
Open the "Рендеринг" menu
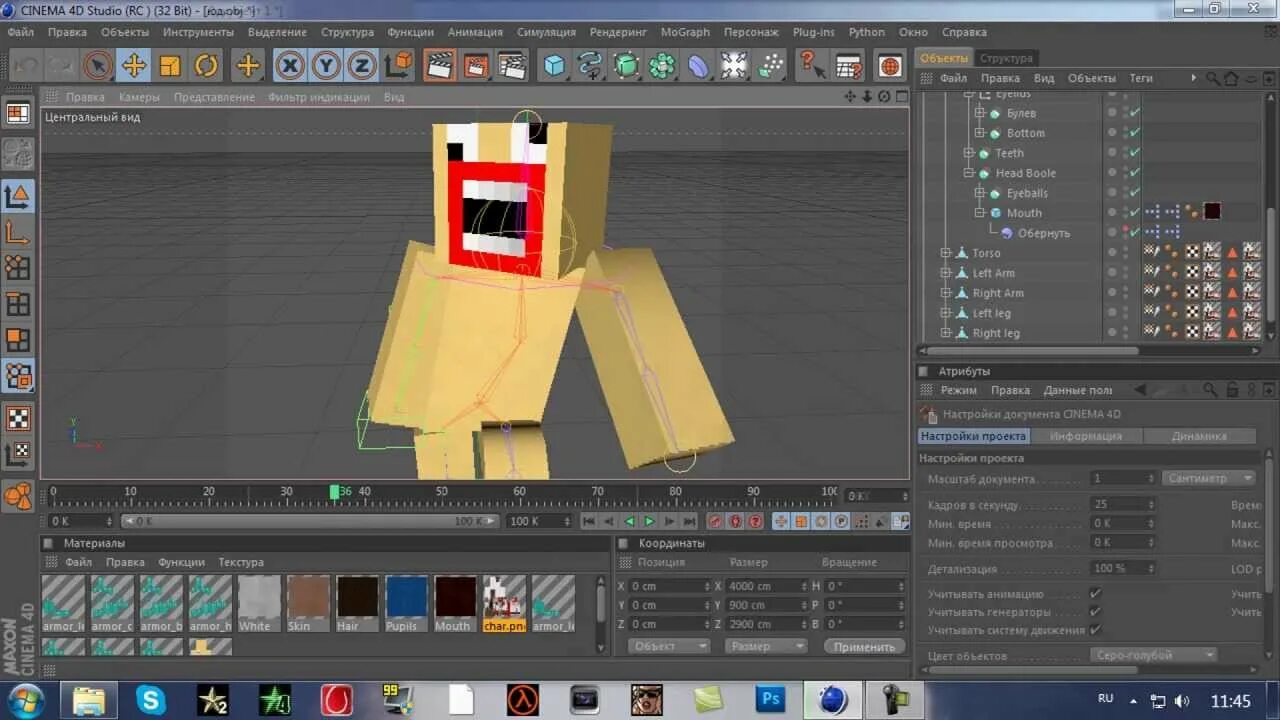point(618,32)
